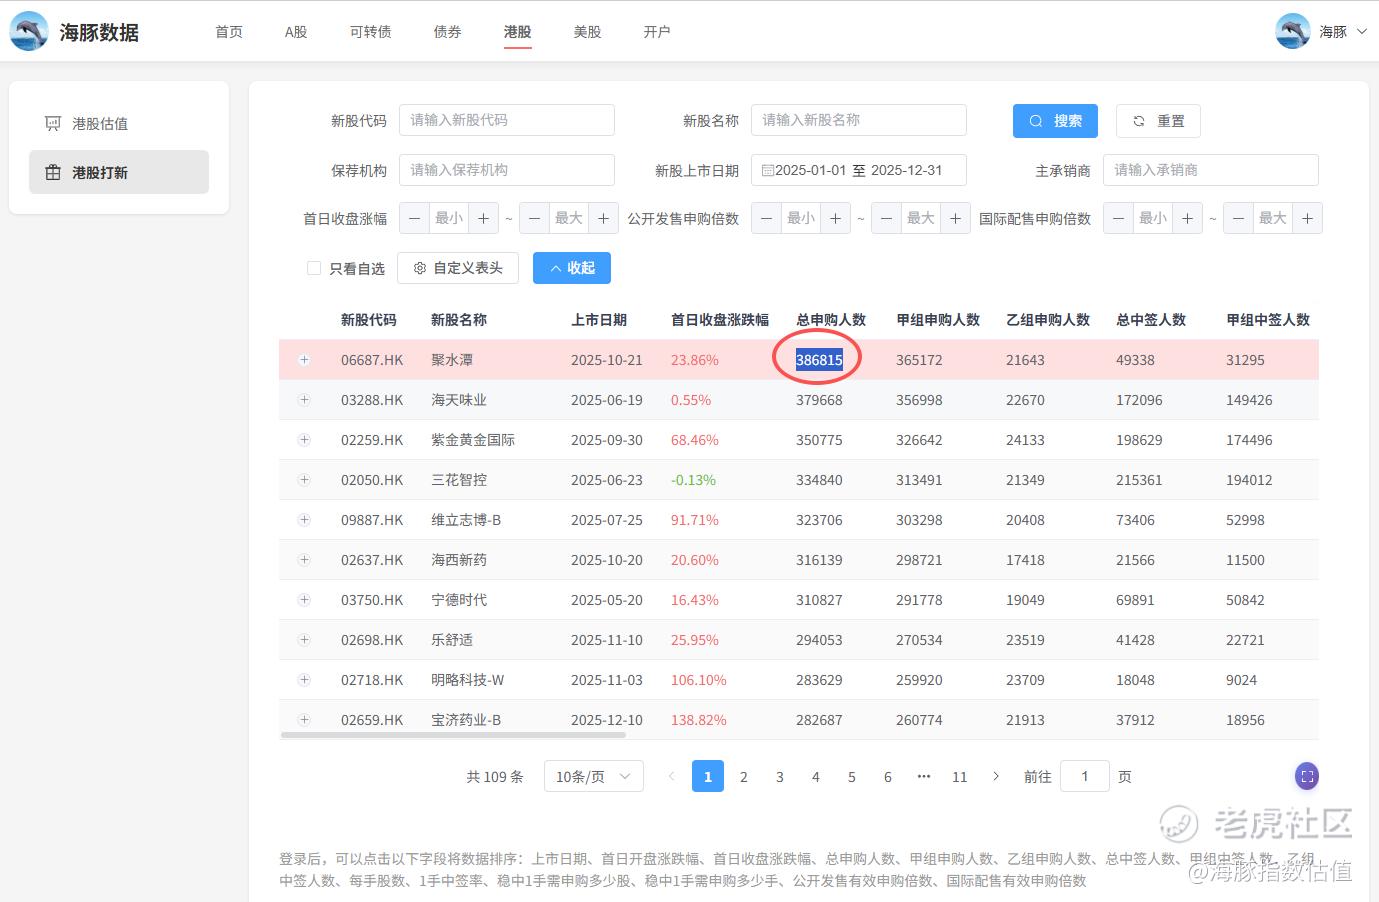Decrease 公开发售申购倍数 minimum value

point(766,218)
